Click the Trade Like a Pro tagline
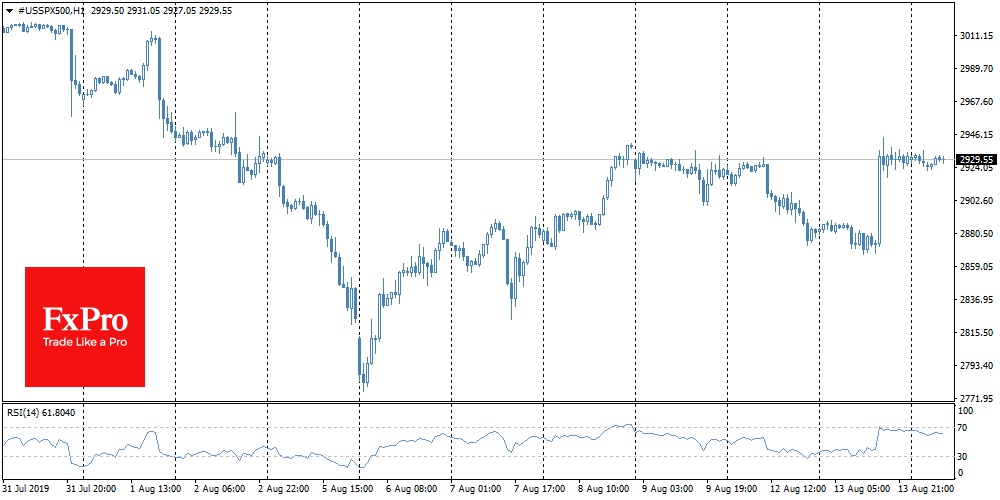This screenshot has height=500, width=1000. point(85,342)
